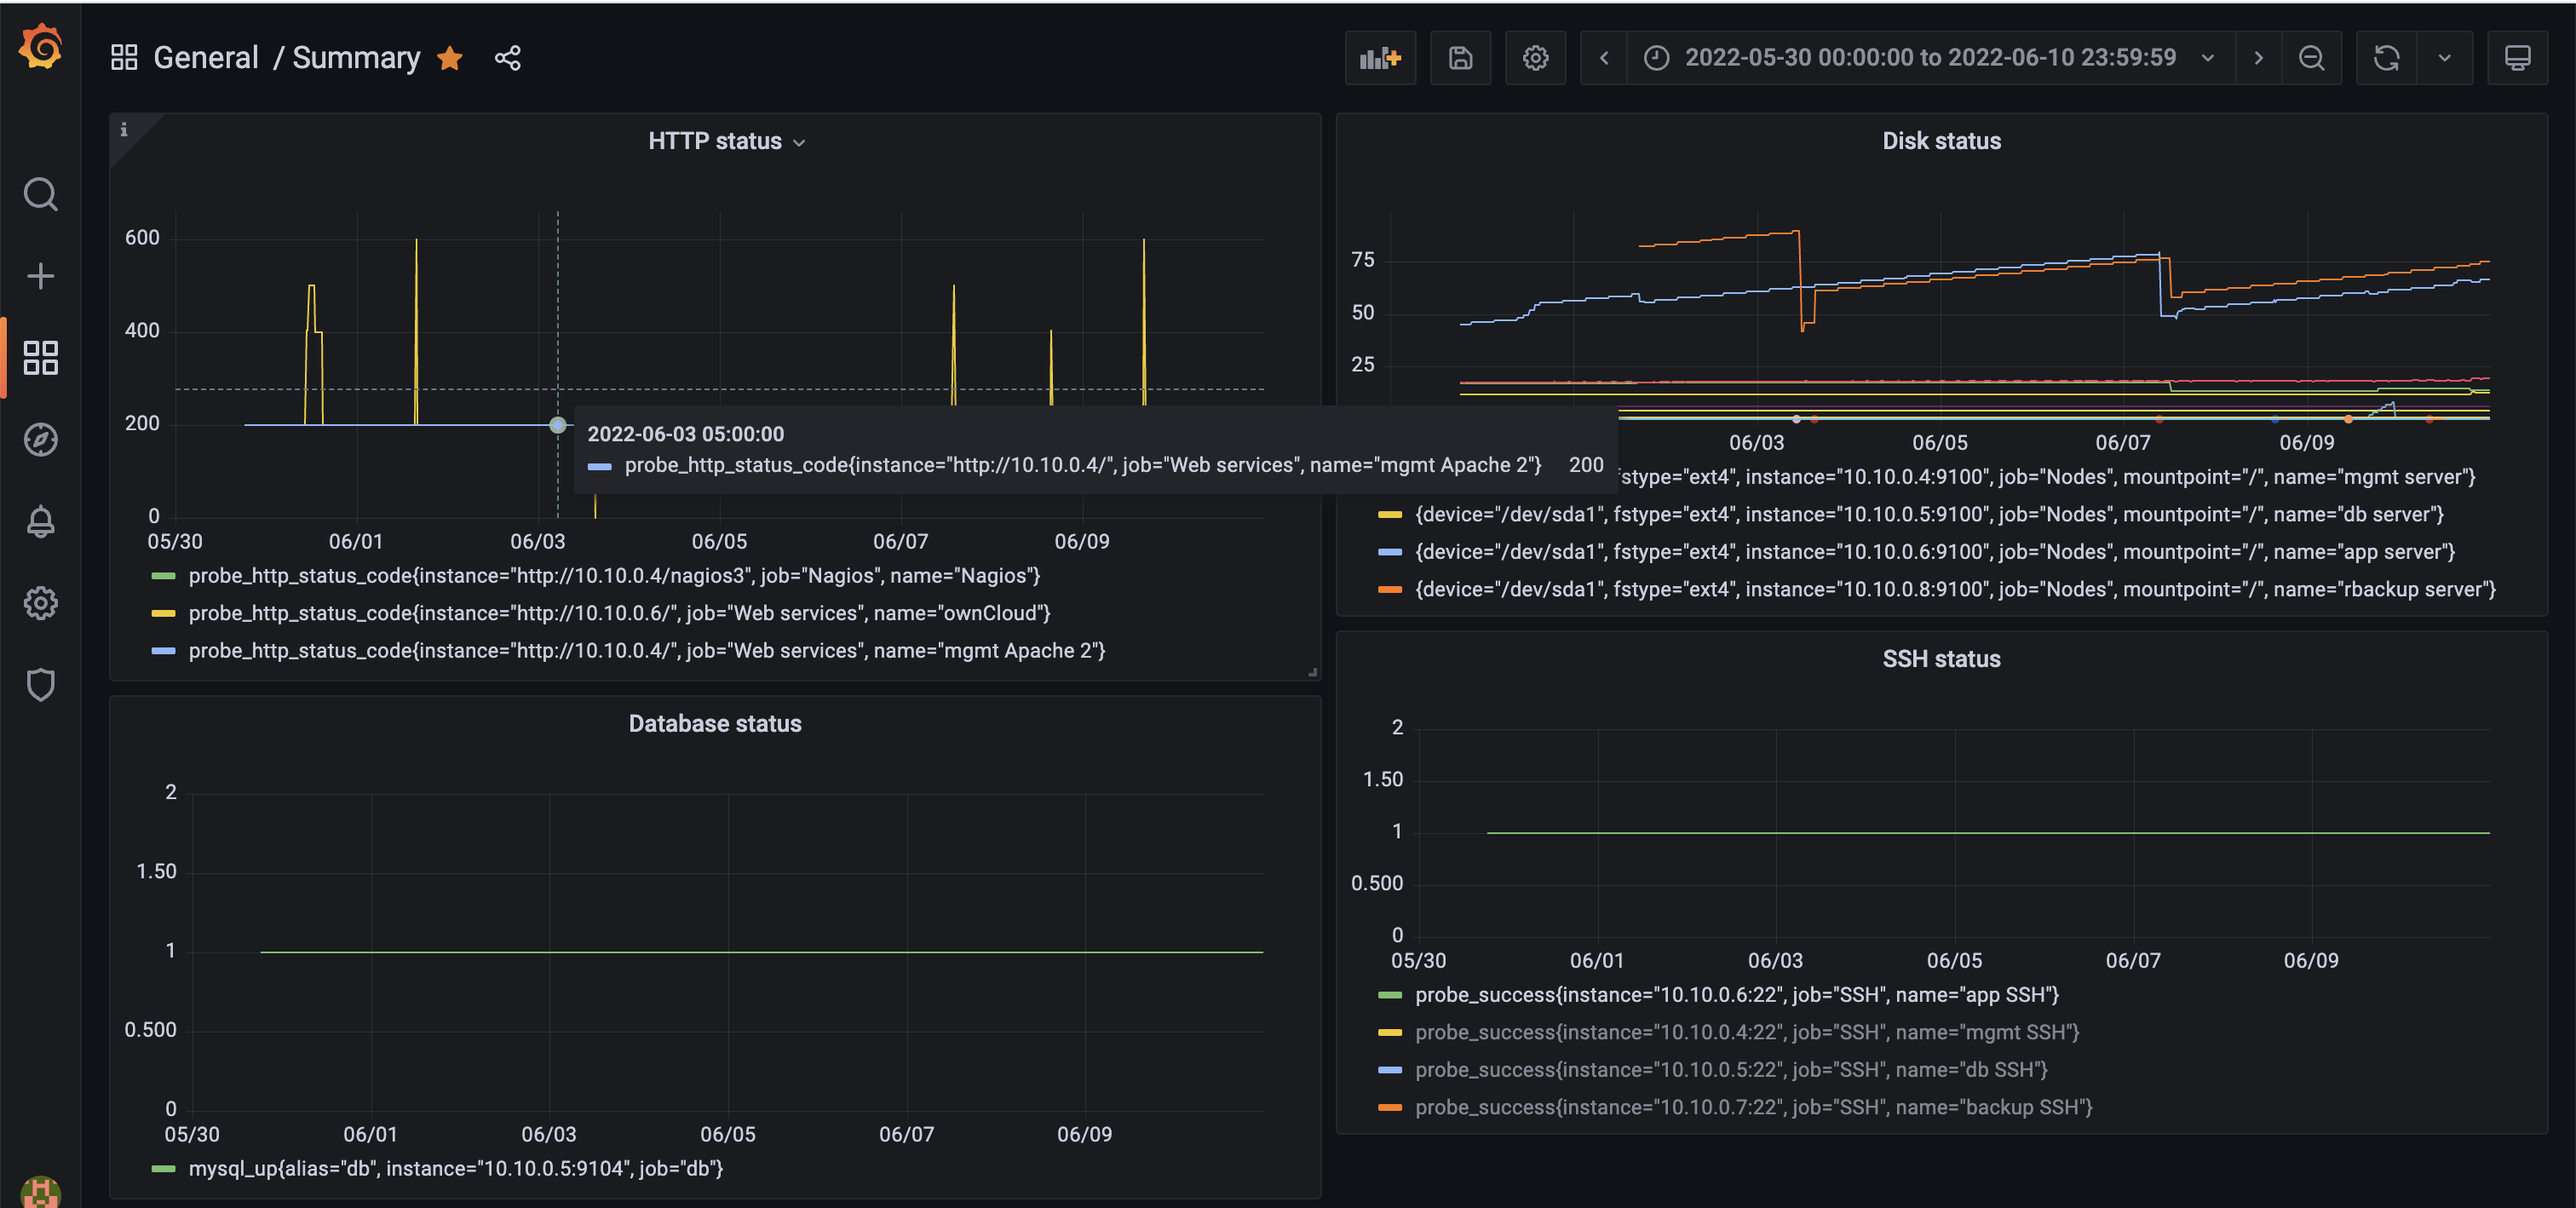2576x1208 pixels.
Task: Click the HTTP status panel info corner
Action: [124, 129]
